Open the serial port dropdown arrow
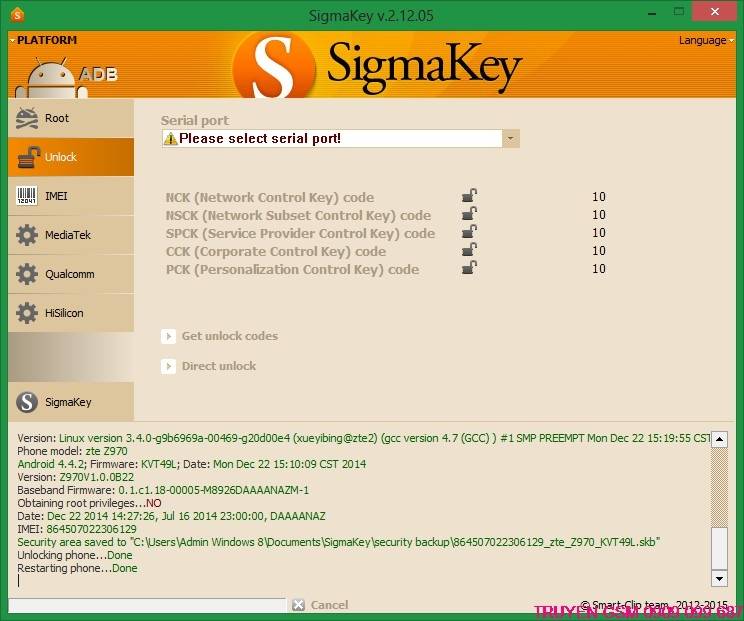Image resolution: width=744 pixels, height=621 pixels. (511, 139)
